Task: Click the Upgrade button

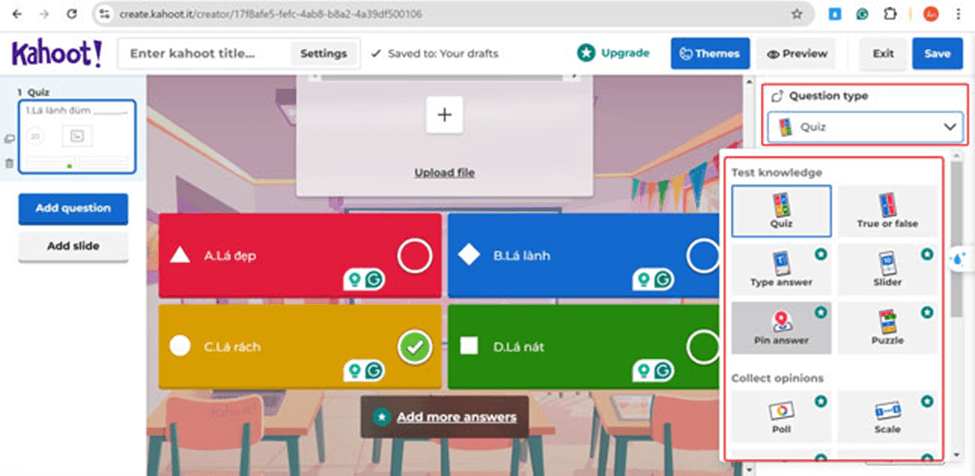Action: click(x=613, y=53)
